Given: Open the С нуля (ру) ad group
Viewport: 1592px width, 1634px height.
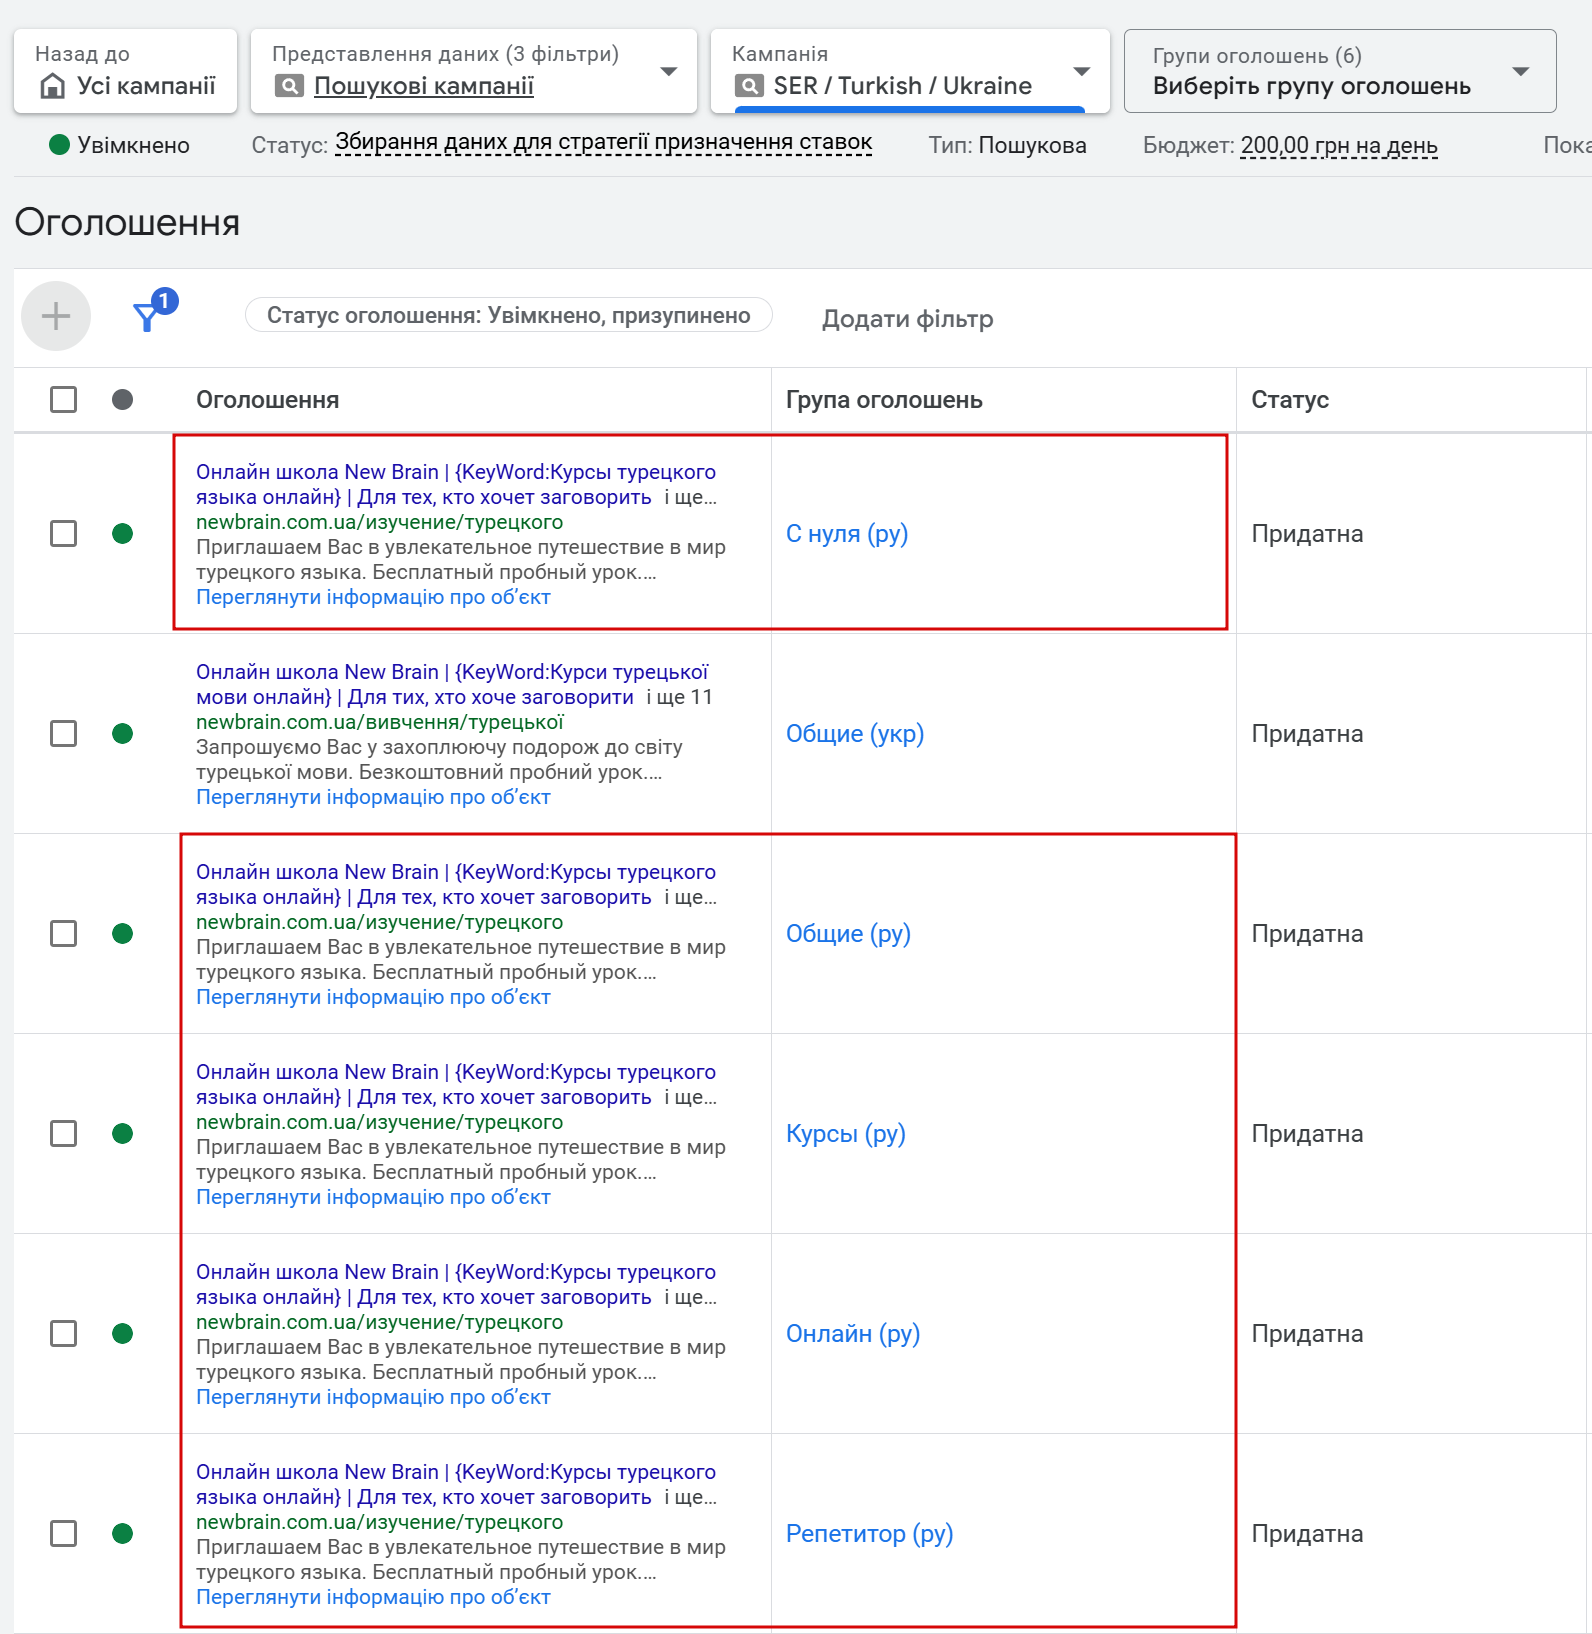Looking at the screenshot, I should click(847, 534).
